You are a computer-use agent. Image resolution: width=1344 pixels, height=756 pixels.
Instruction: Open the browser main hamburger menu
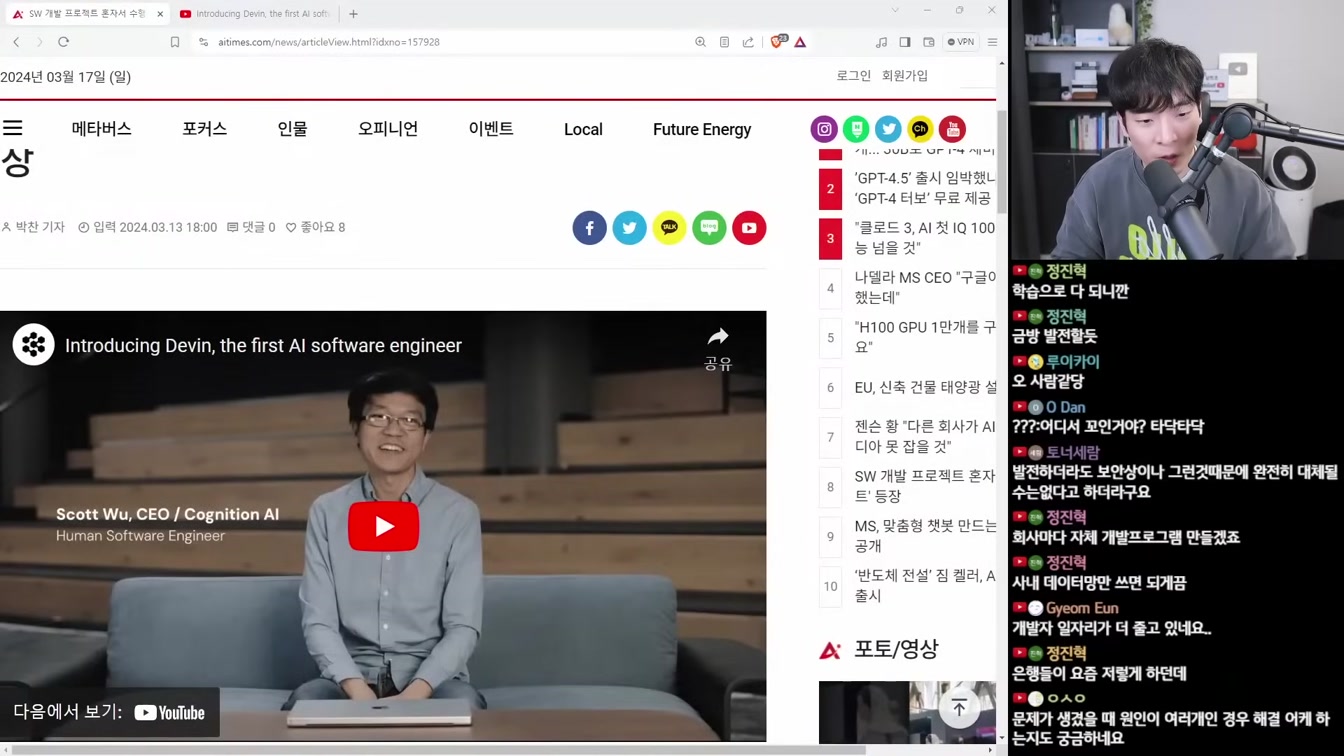pyautogui.click(x=992, y=42)
